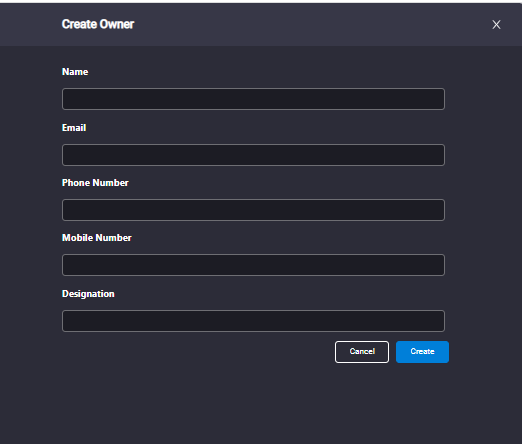The height and width of the screenshot is (444, 522).
Task: Click the "Email" field label
Action: pos(74,128)
